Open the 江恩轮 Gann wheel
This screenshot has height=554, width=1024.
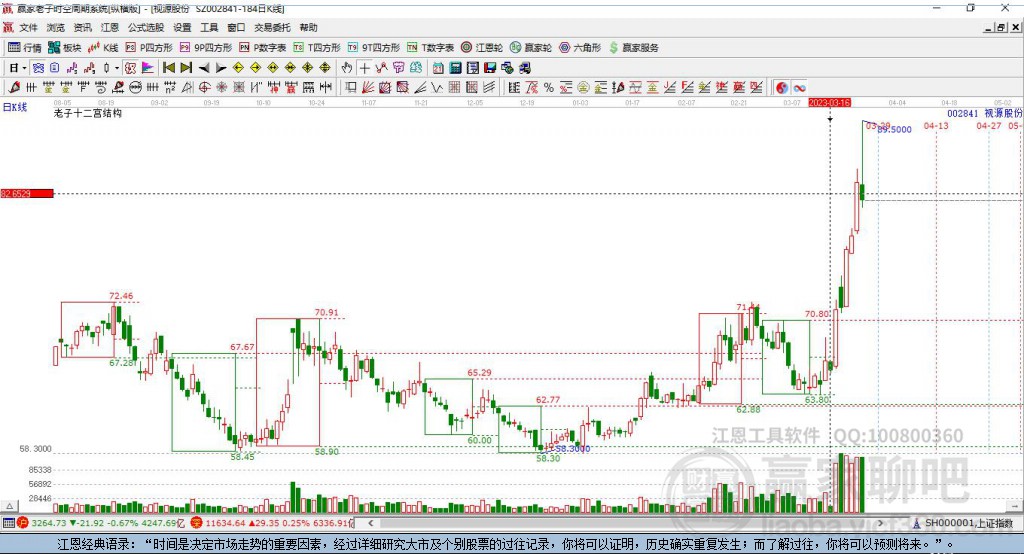click(481, 48)
